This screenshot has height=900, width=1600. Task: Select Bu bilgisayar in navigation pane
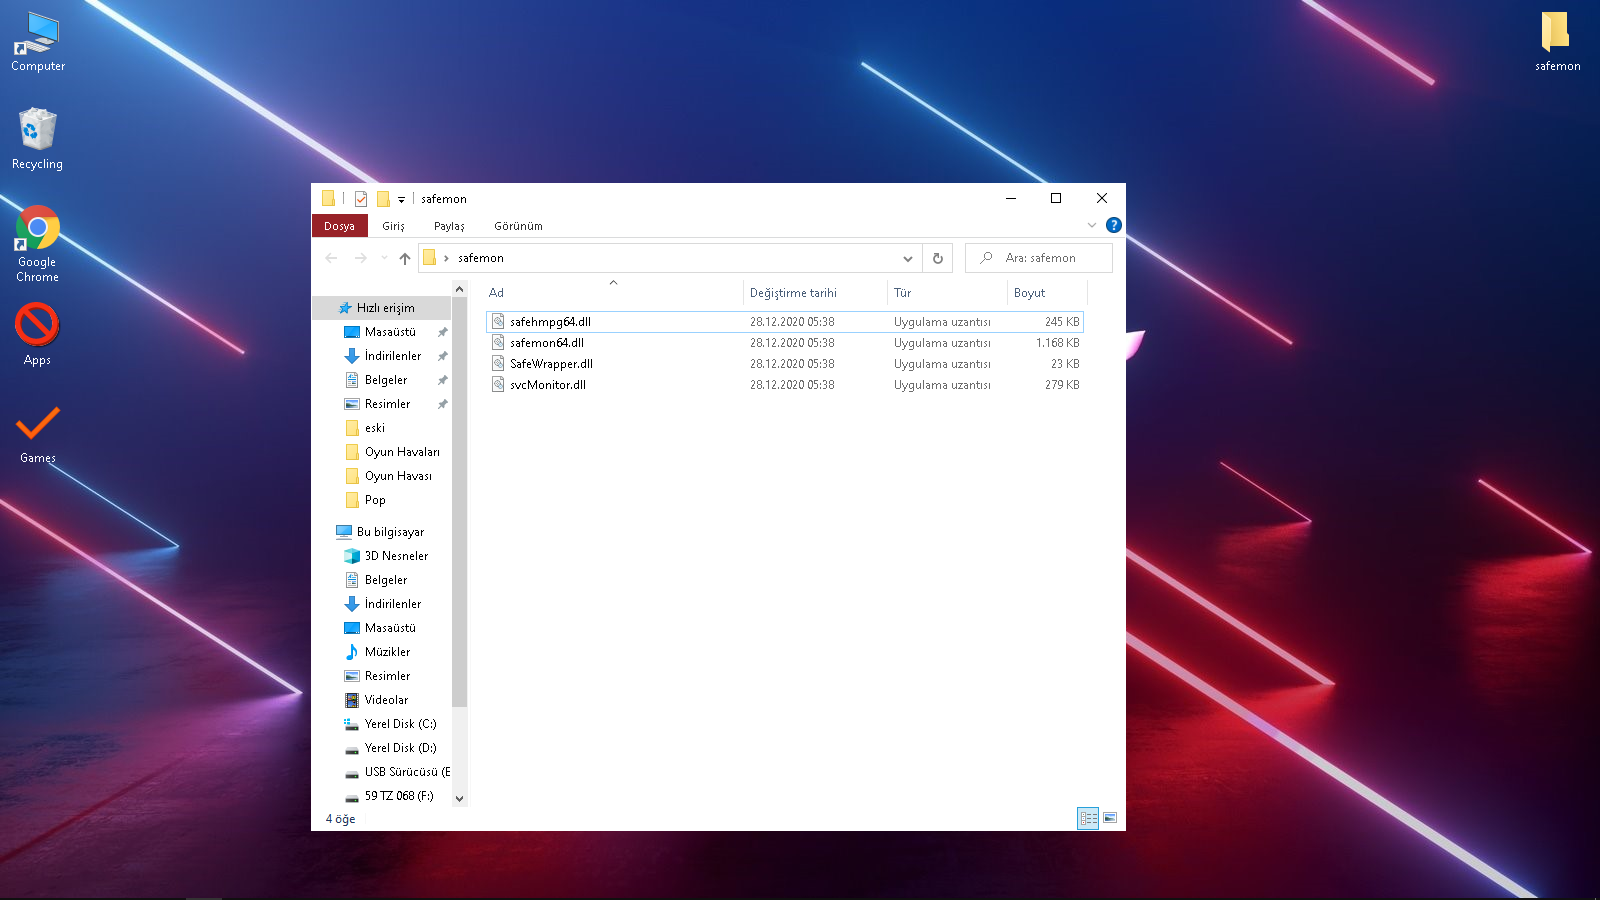tap(390, 532)
